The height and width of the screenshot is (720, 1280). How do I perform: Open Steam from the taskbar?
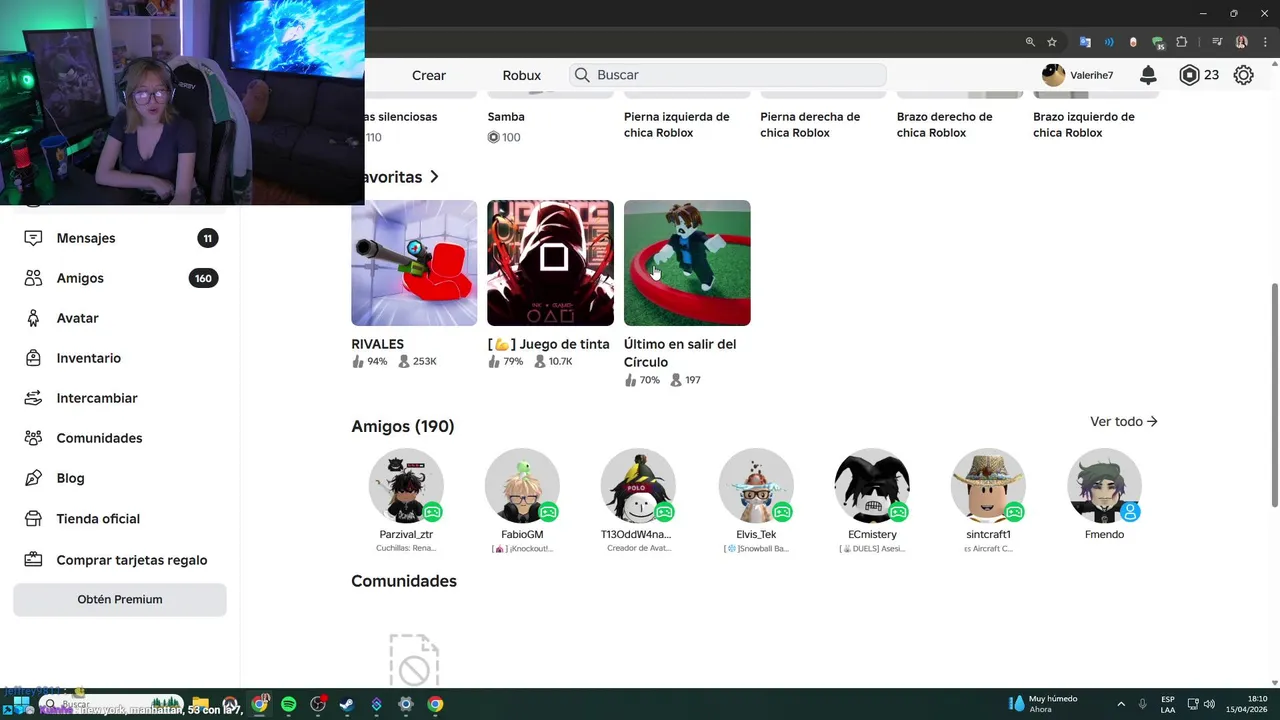point(347,704)
